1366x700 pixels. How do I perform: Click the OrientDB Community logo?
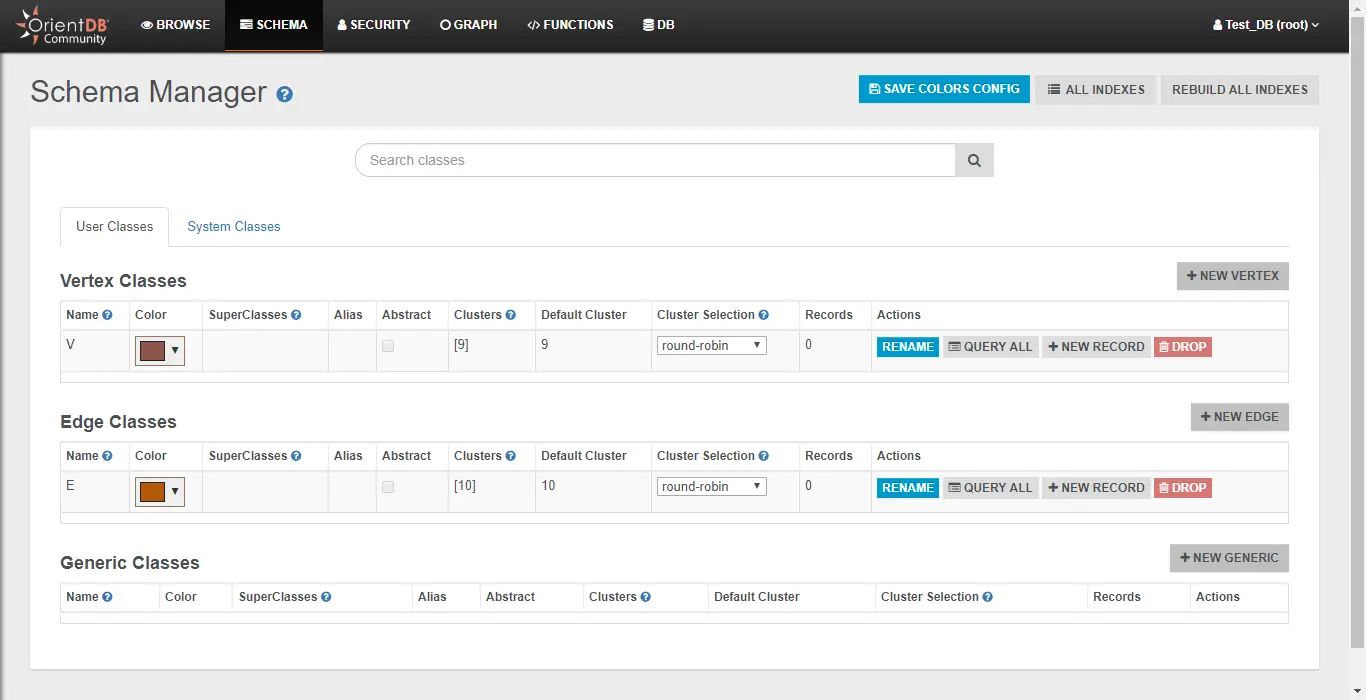pyautogui.click(x=61, y=26)
